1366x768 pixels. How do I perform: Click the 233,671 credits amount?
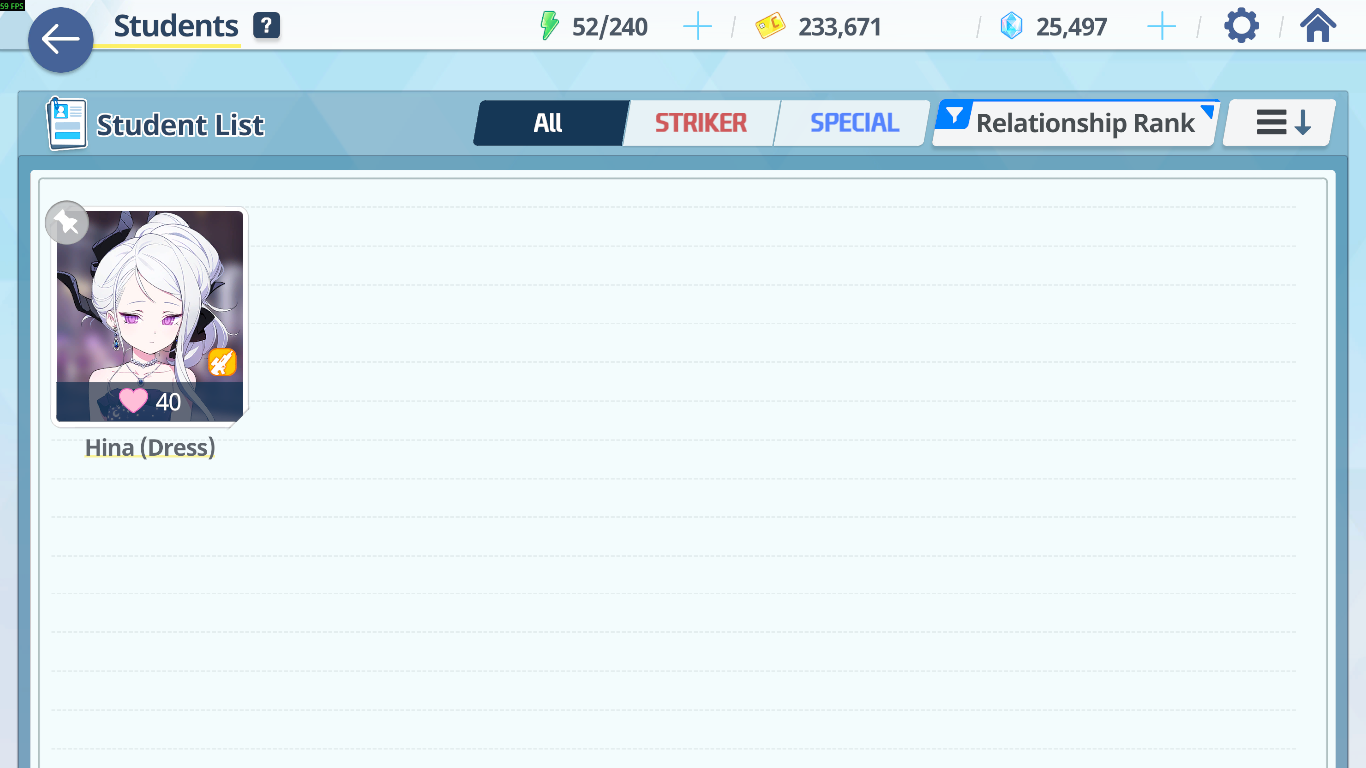tap(840, 27)
